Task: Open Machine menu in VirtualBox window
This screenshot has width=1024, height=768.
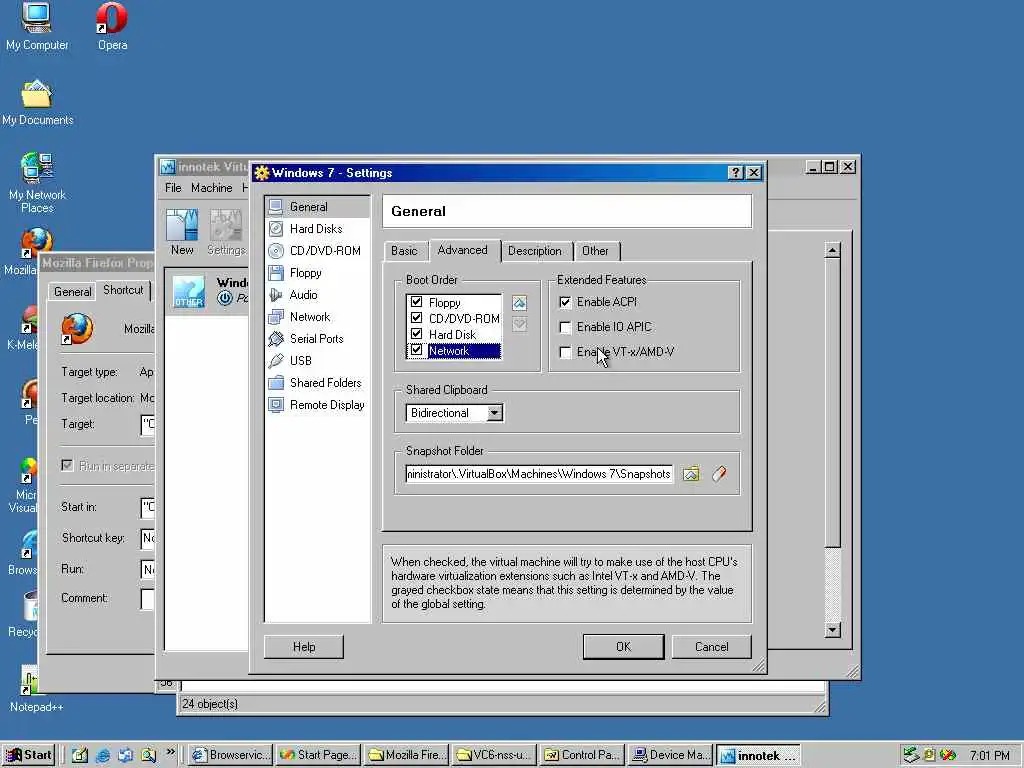Action: [x=212, y=188]
